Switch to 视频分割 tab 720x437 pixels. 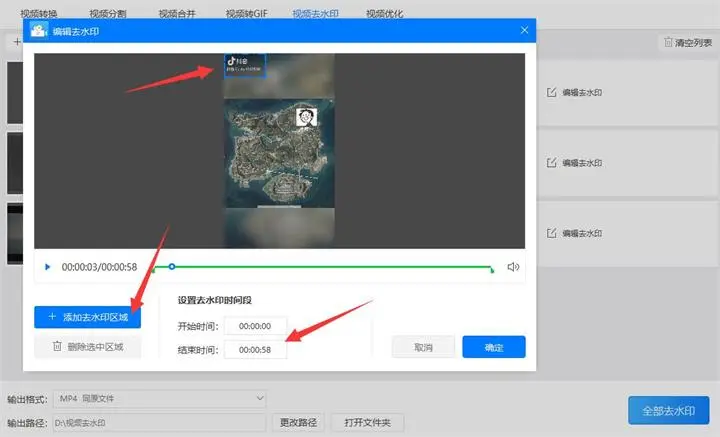click(x=108, y=14)
